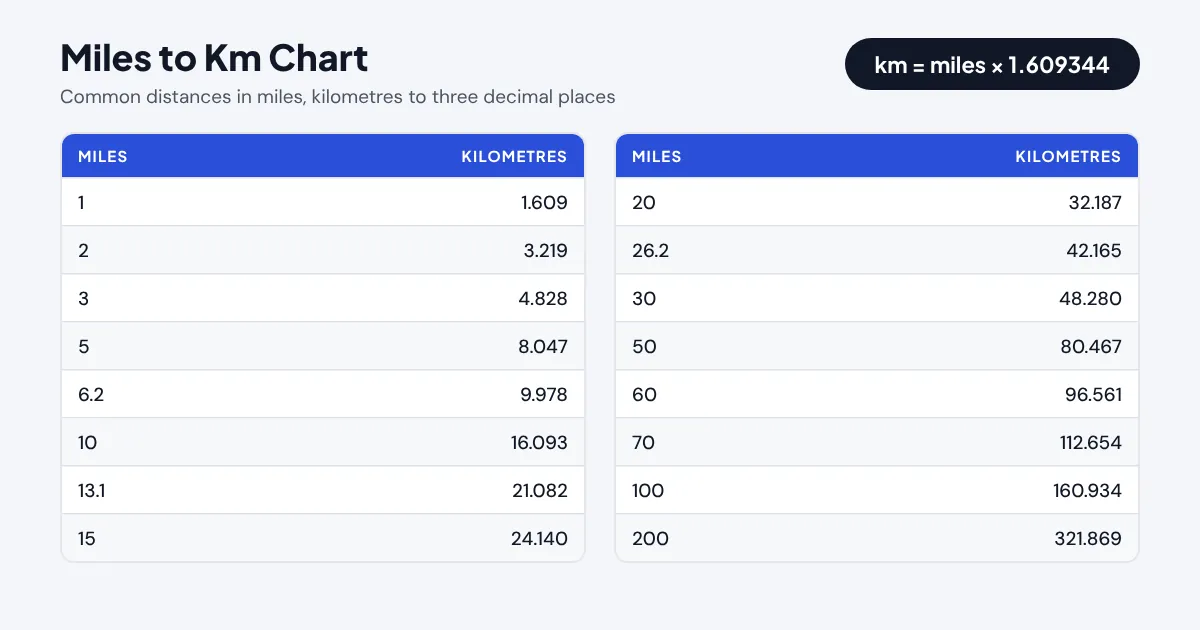
Task: Select the miles cell '26.2'
Action: (650, 250)
